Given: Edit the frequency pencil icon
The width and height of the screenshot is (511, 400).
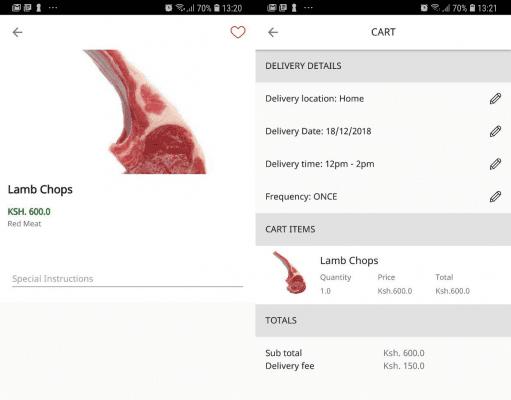Looking at the screenshot, I should [x=495, y=197].
